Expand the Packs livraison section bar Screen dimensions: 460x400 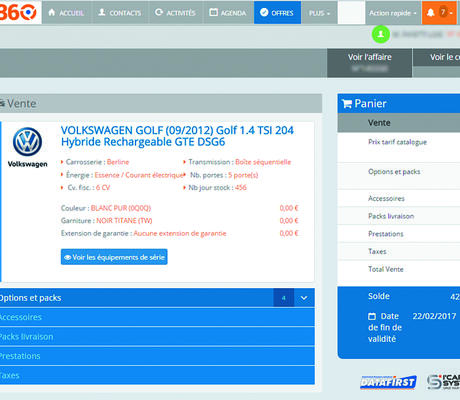[157, 337]
